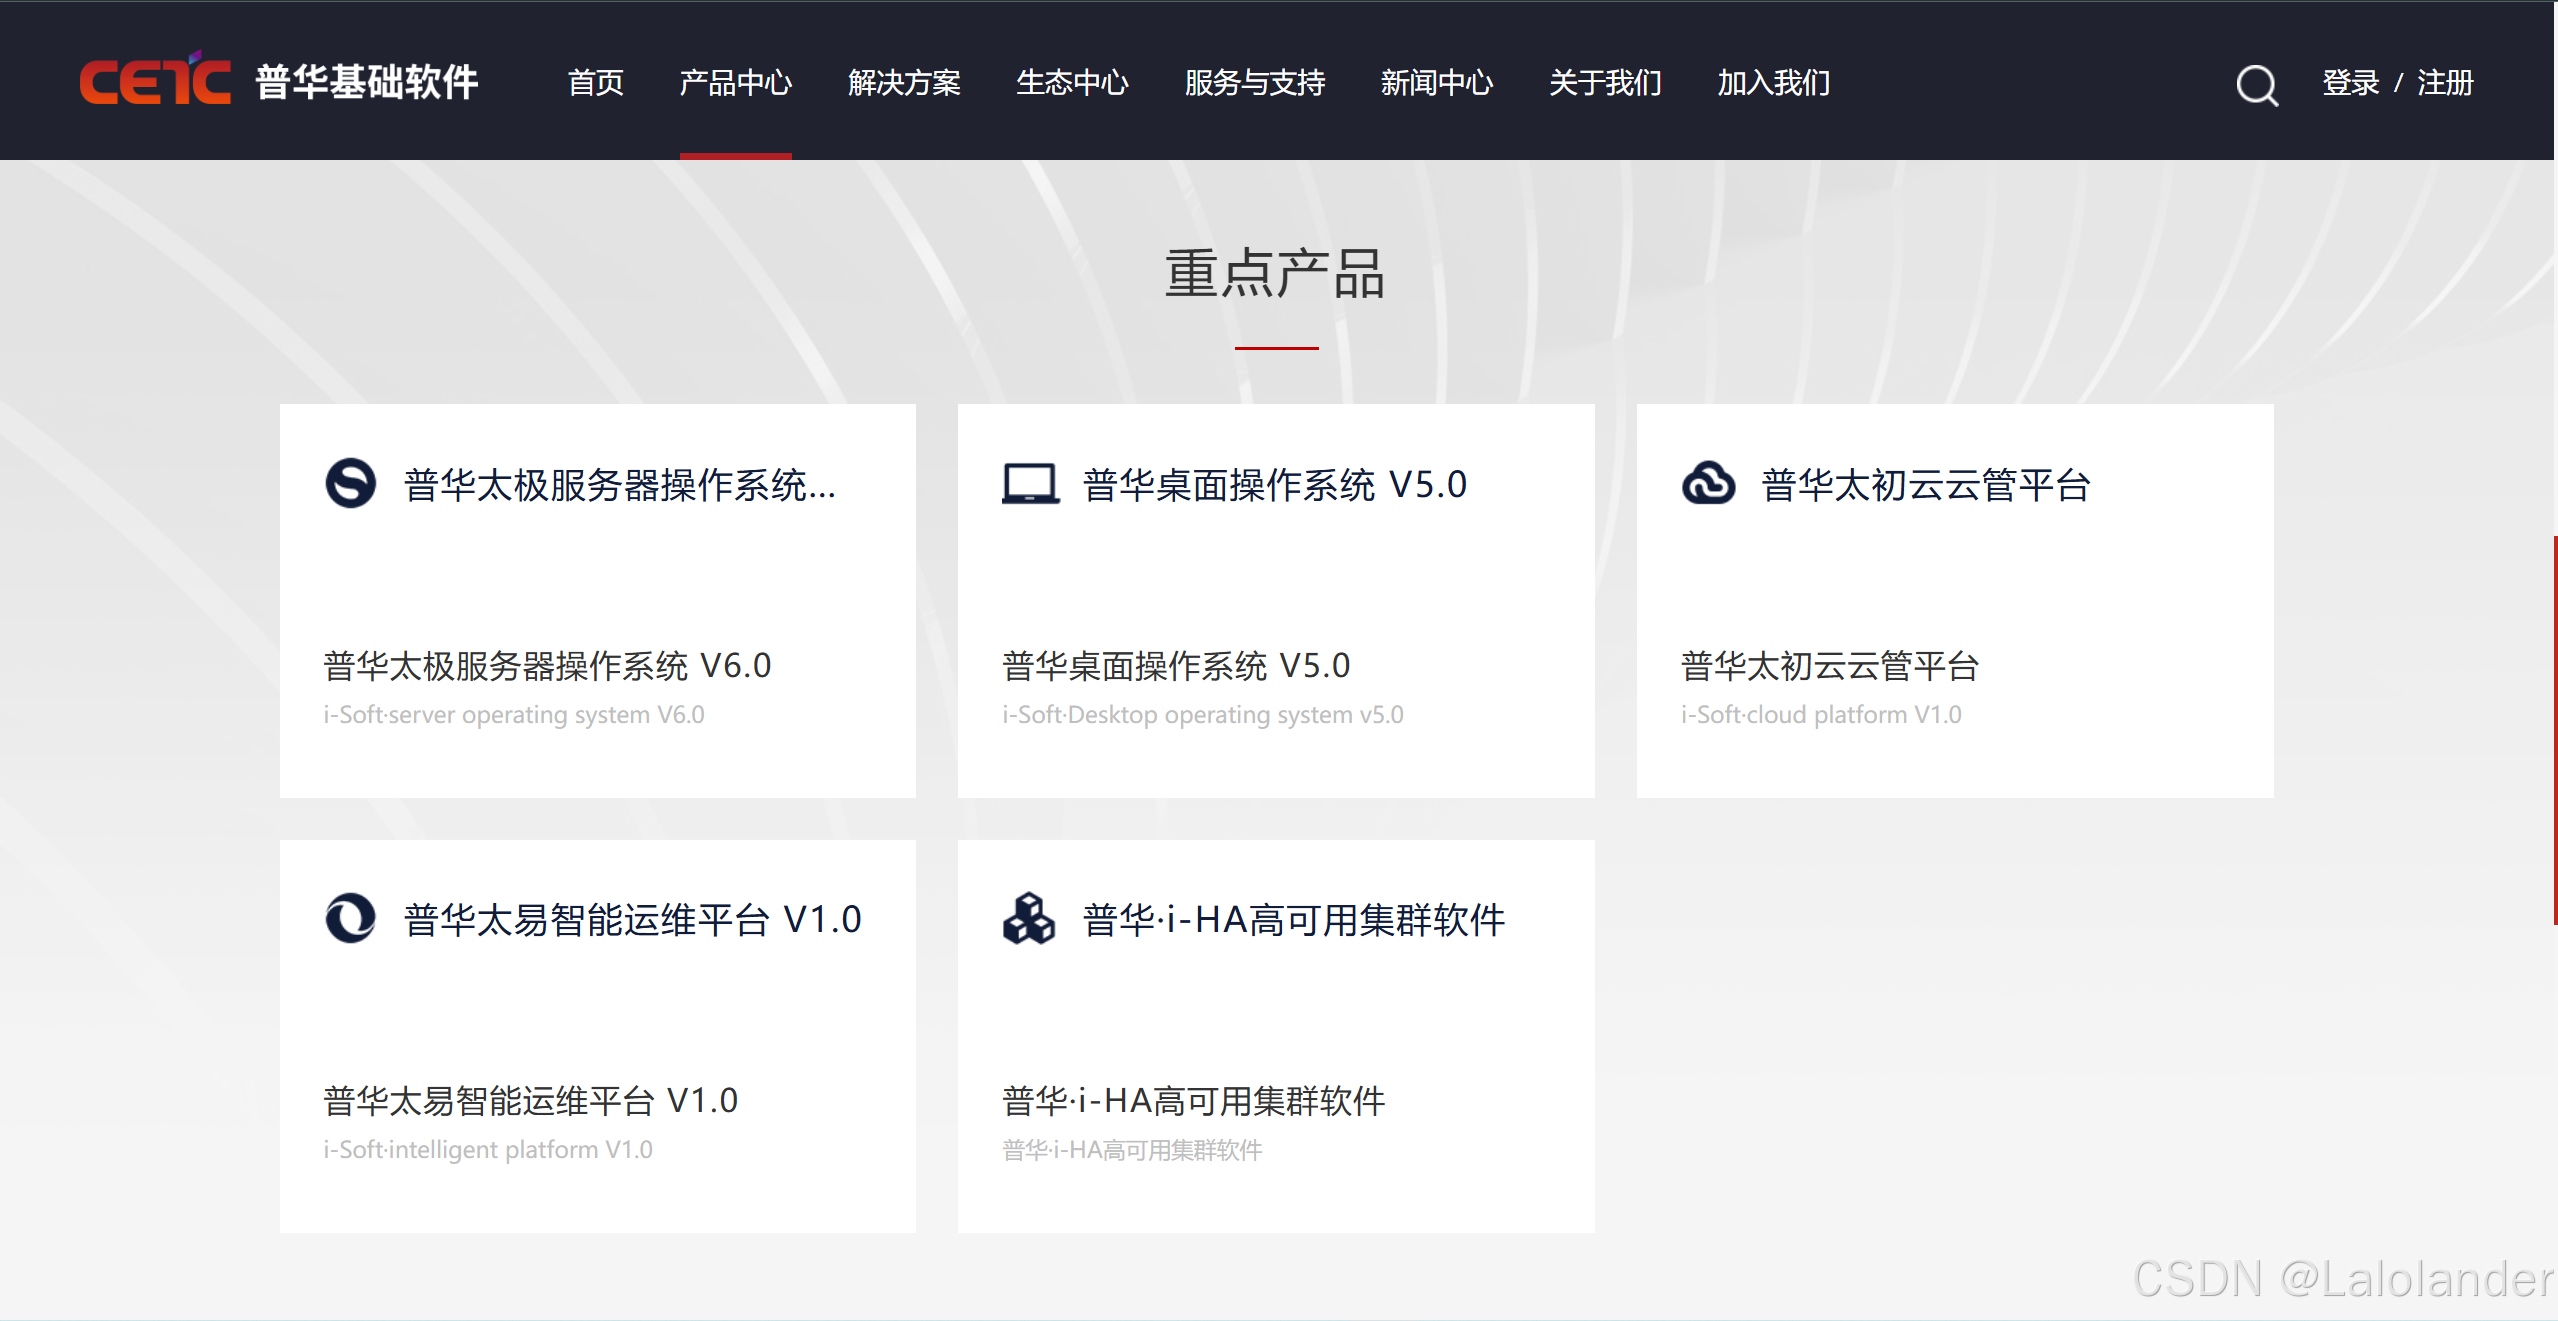Click the Taiji server OS card icon
2558x1321 pixels.
point(350,484)
